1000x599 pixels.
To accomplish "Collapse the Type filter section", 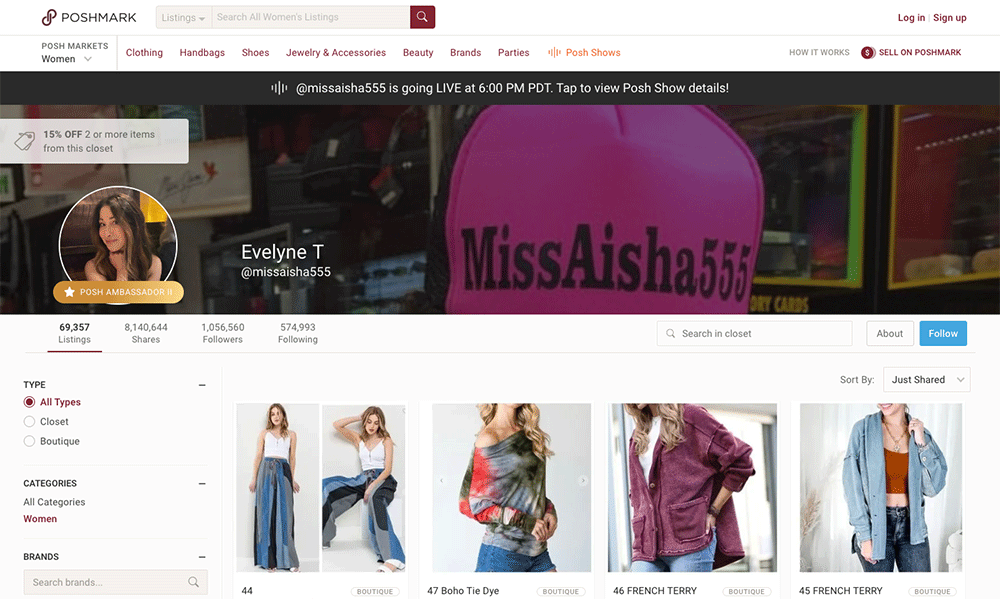I will (x=202, y=385).
